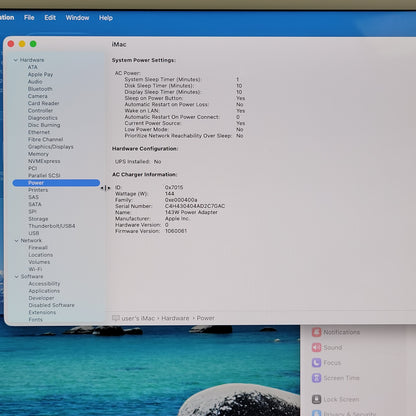Open Lock Screen in System Settings

tap(341, 400)
